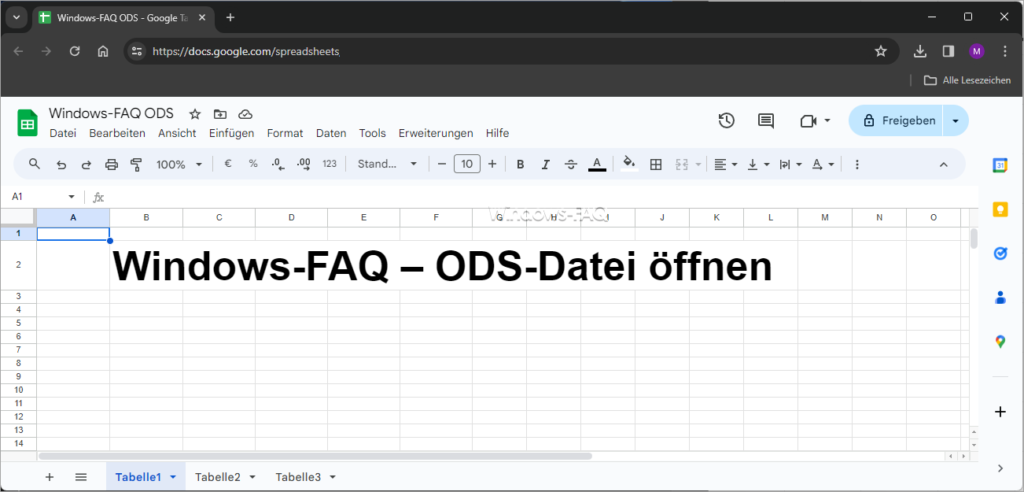This screenshot has height=492, width=1024.
Task: Print the spreadsheet
Action: coord(112,165)
